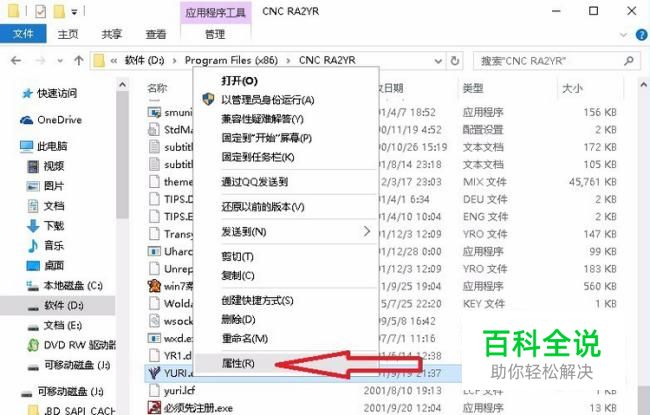Open the 文件 ribbon tab

23,34
